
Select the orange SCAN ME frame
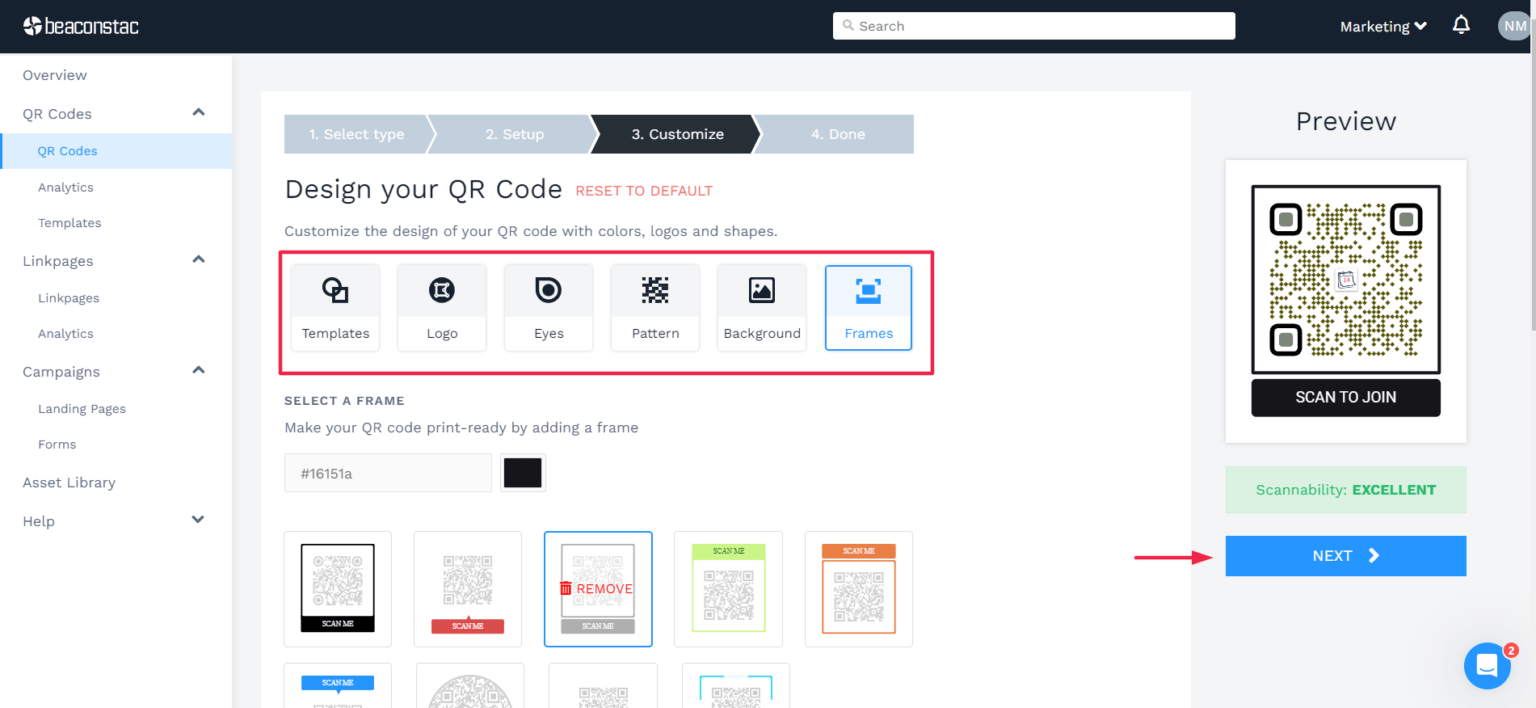pyautogui.click(x=859, y=589)
